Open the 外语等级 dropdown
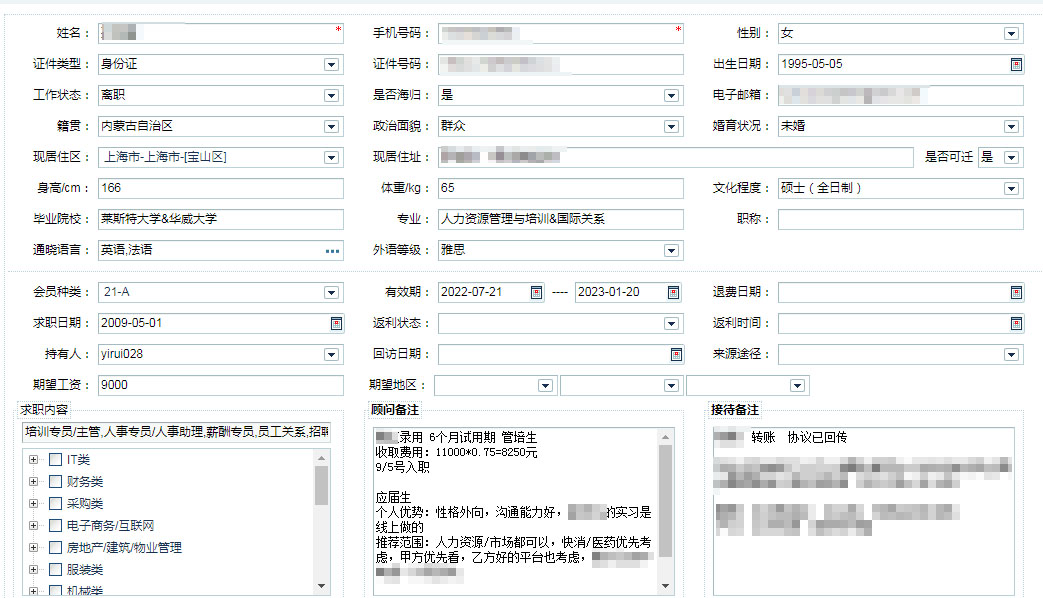 coord(671,251)
